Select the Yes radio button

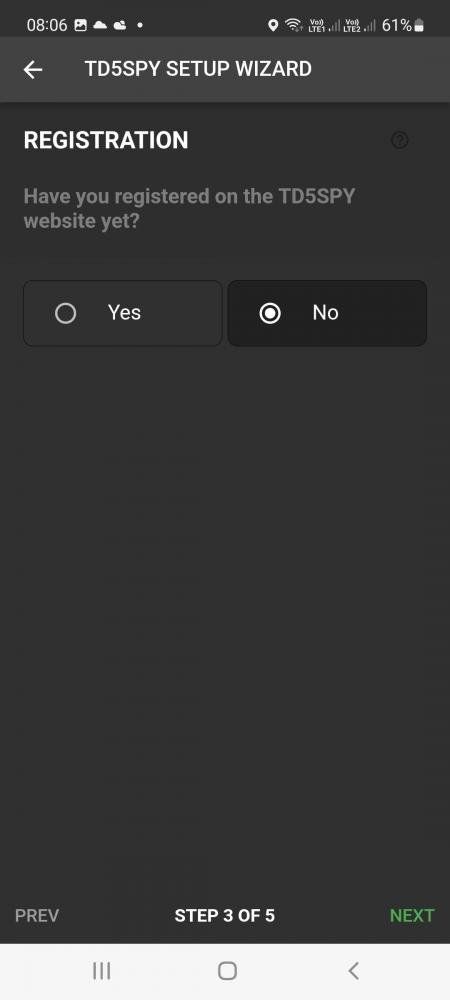pos(122,313)
